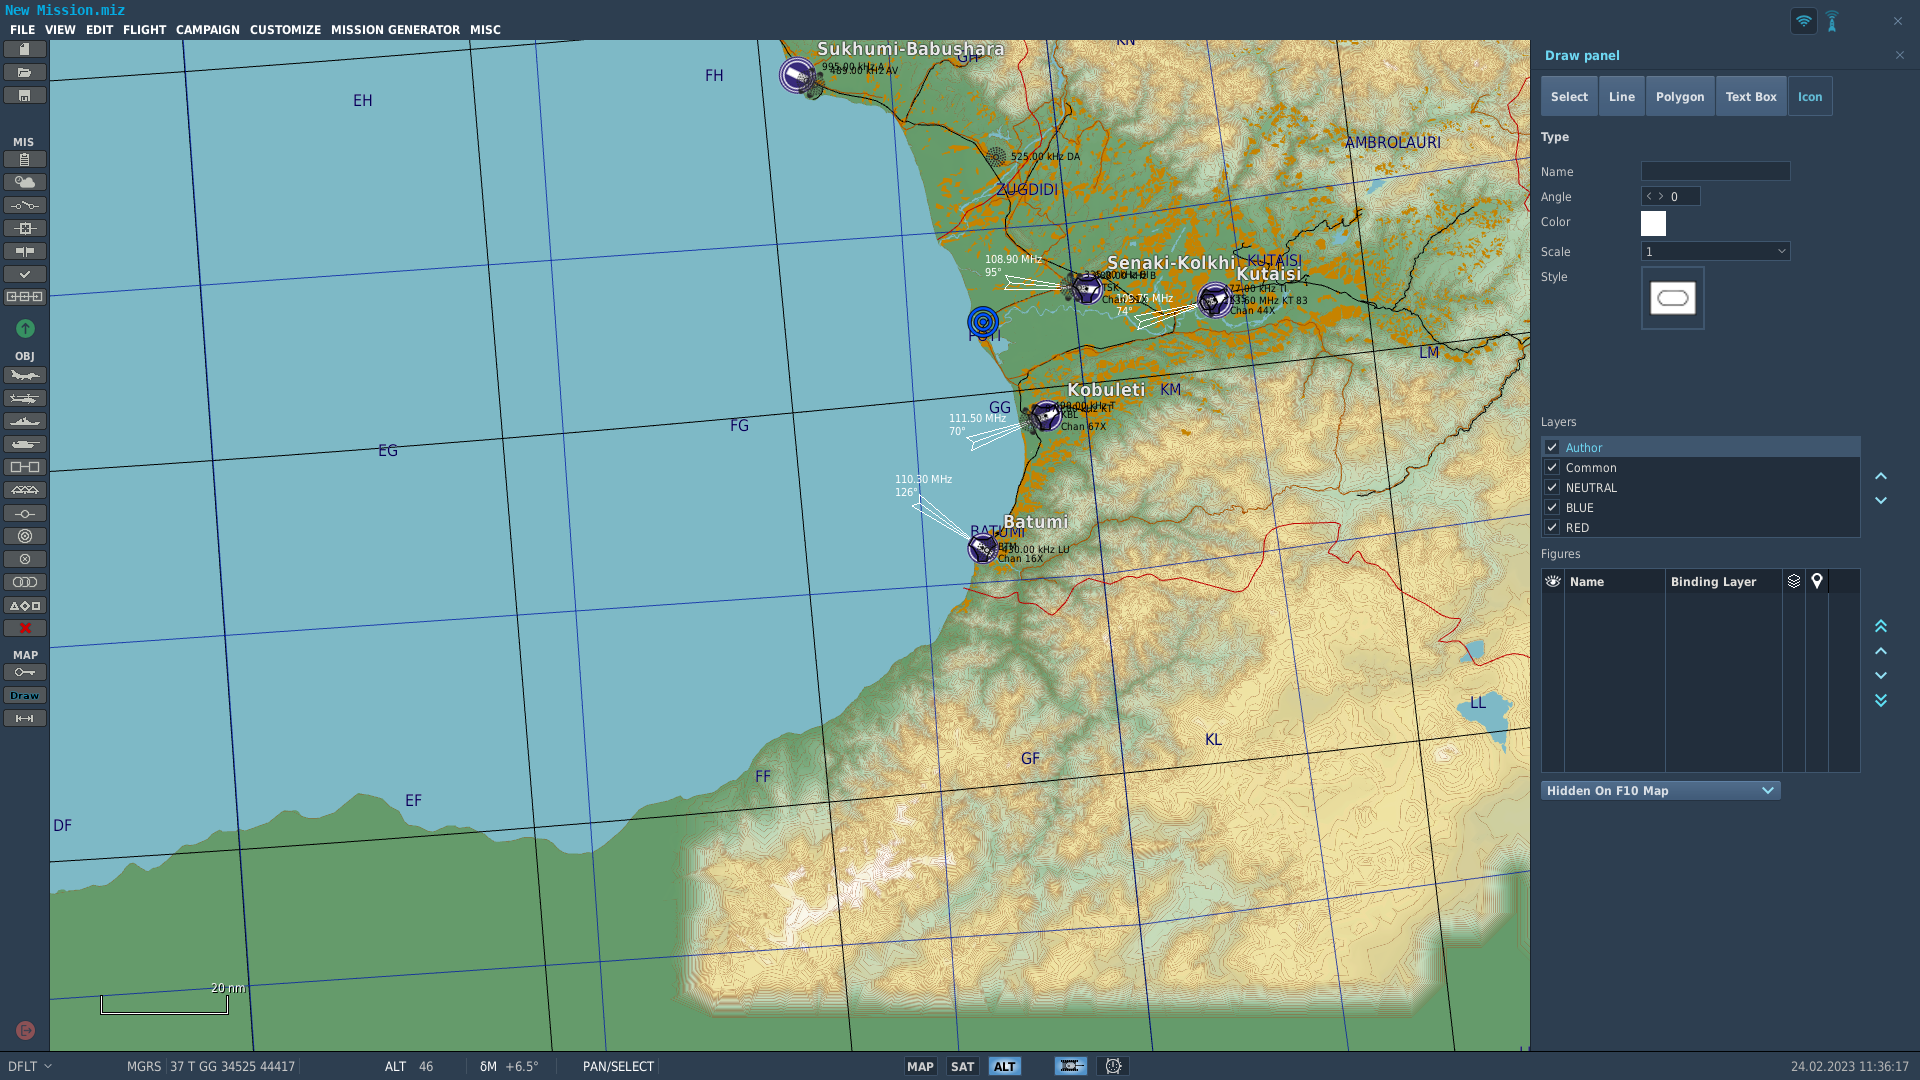Open the Mission Options checkmark tool
This screenshot has width=1920, height=1080.
[x=25, y=274]
